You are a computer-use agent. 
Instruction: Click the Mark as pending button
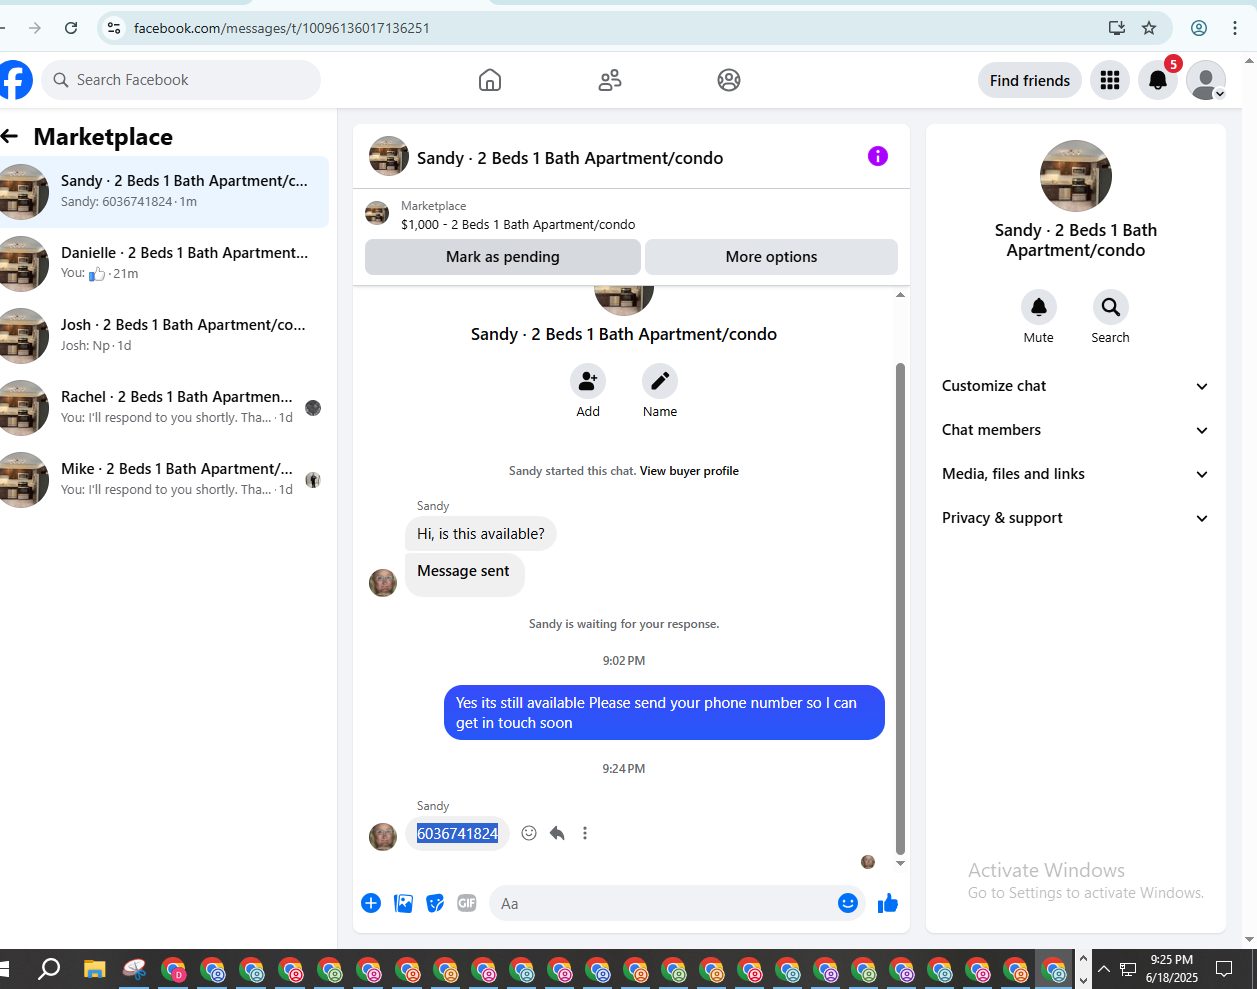point(503,257)
